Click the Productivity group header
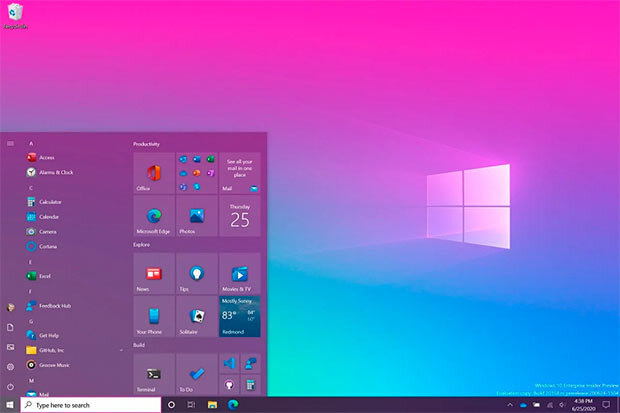The width and height of the screenshot is (620, 413). click(146, 144)
